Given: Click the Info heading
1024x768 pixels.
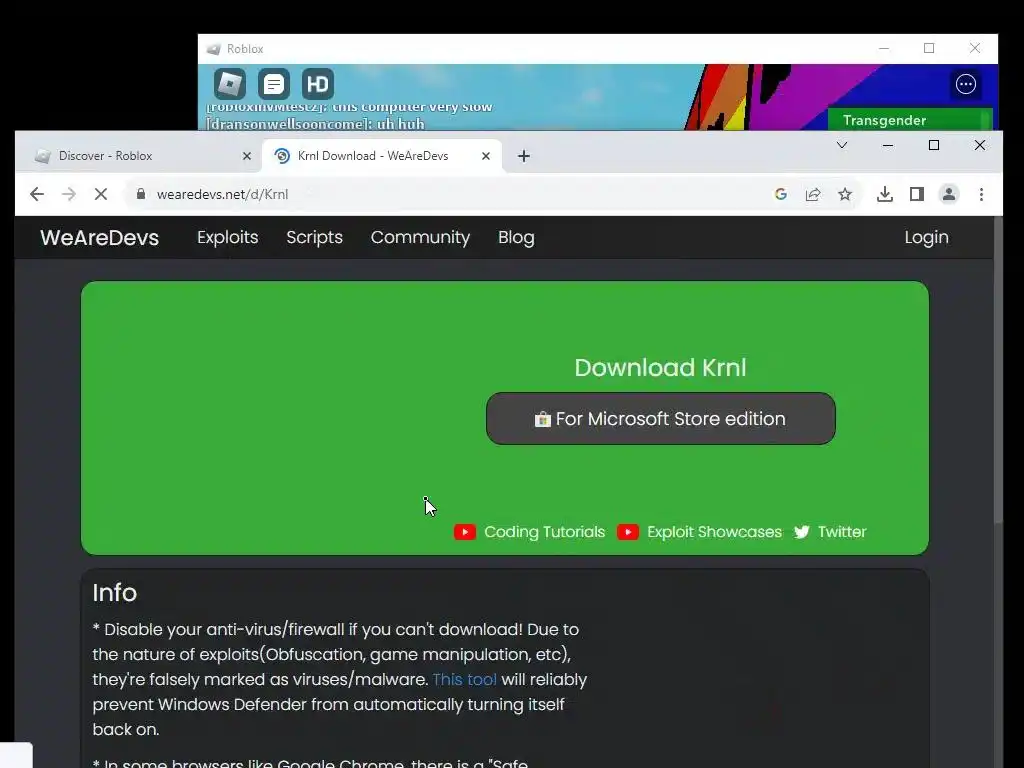Looking at the screenshot, I should (x=114, y=592).
